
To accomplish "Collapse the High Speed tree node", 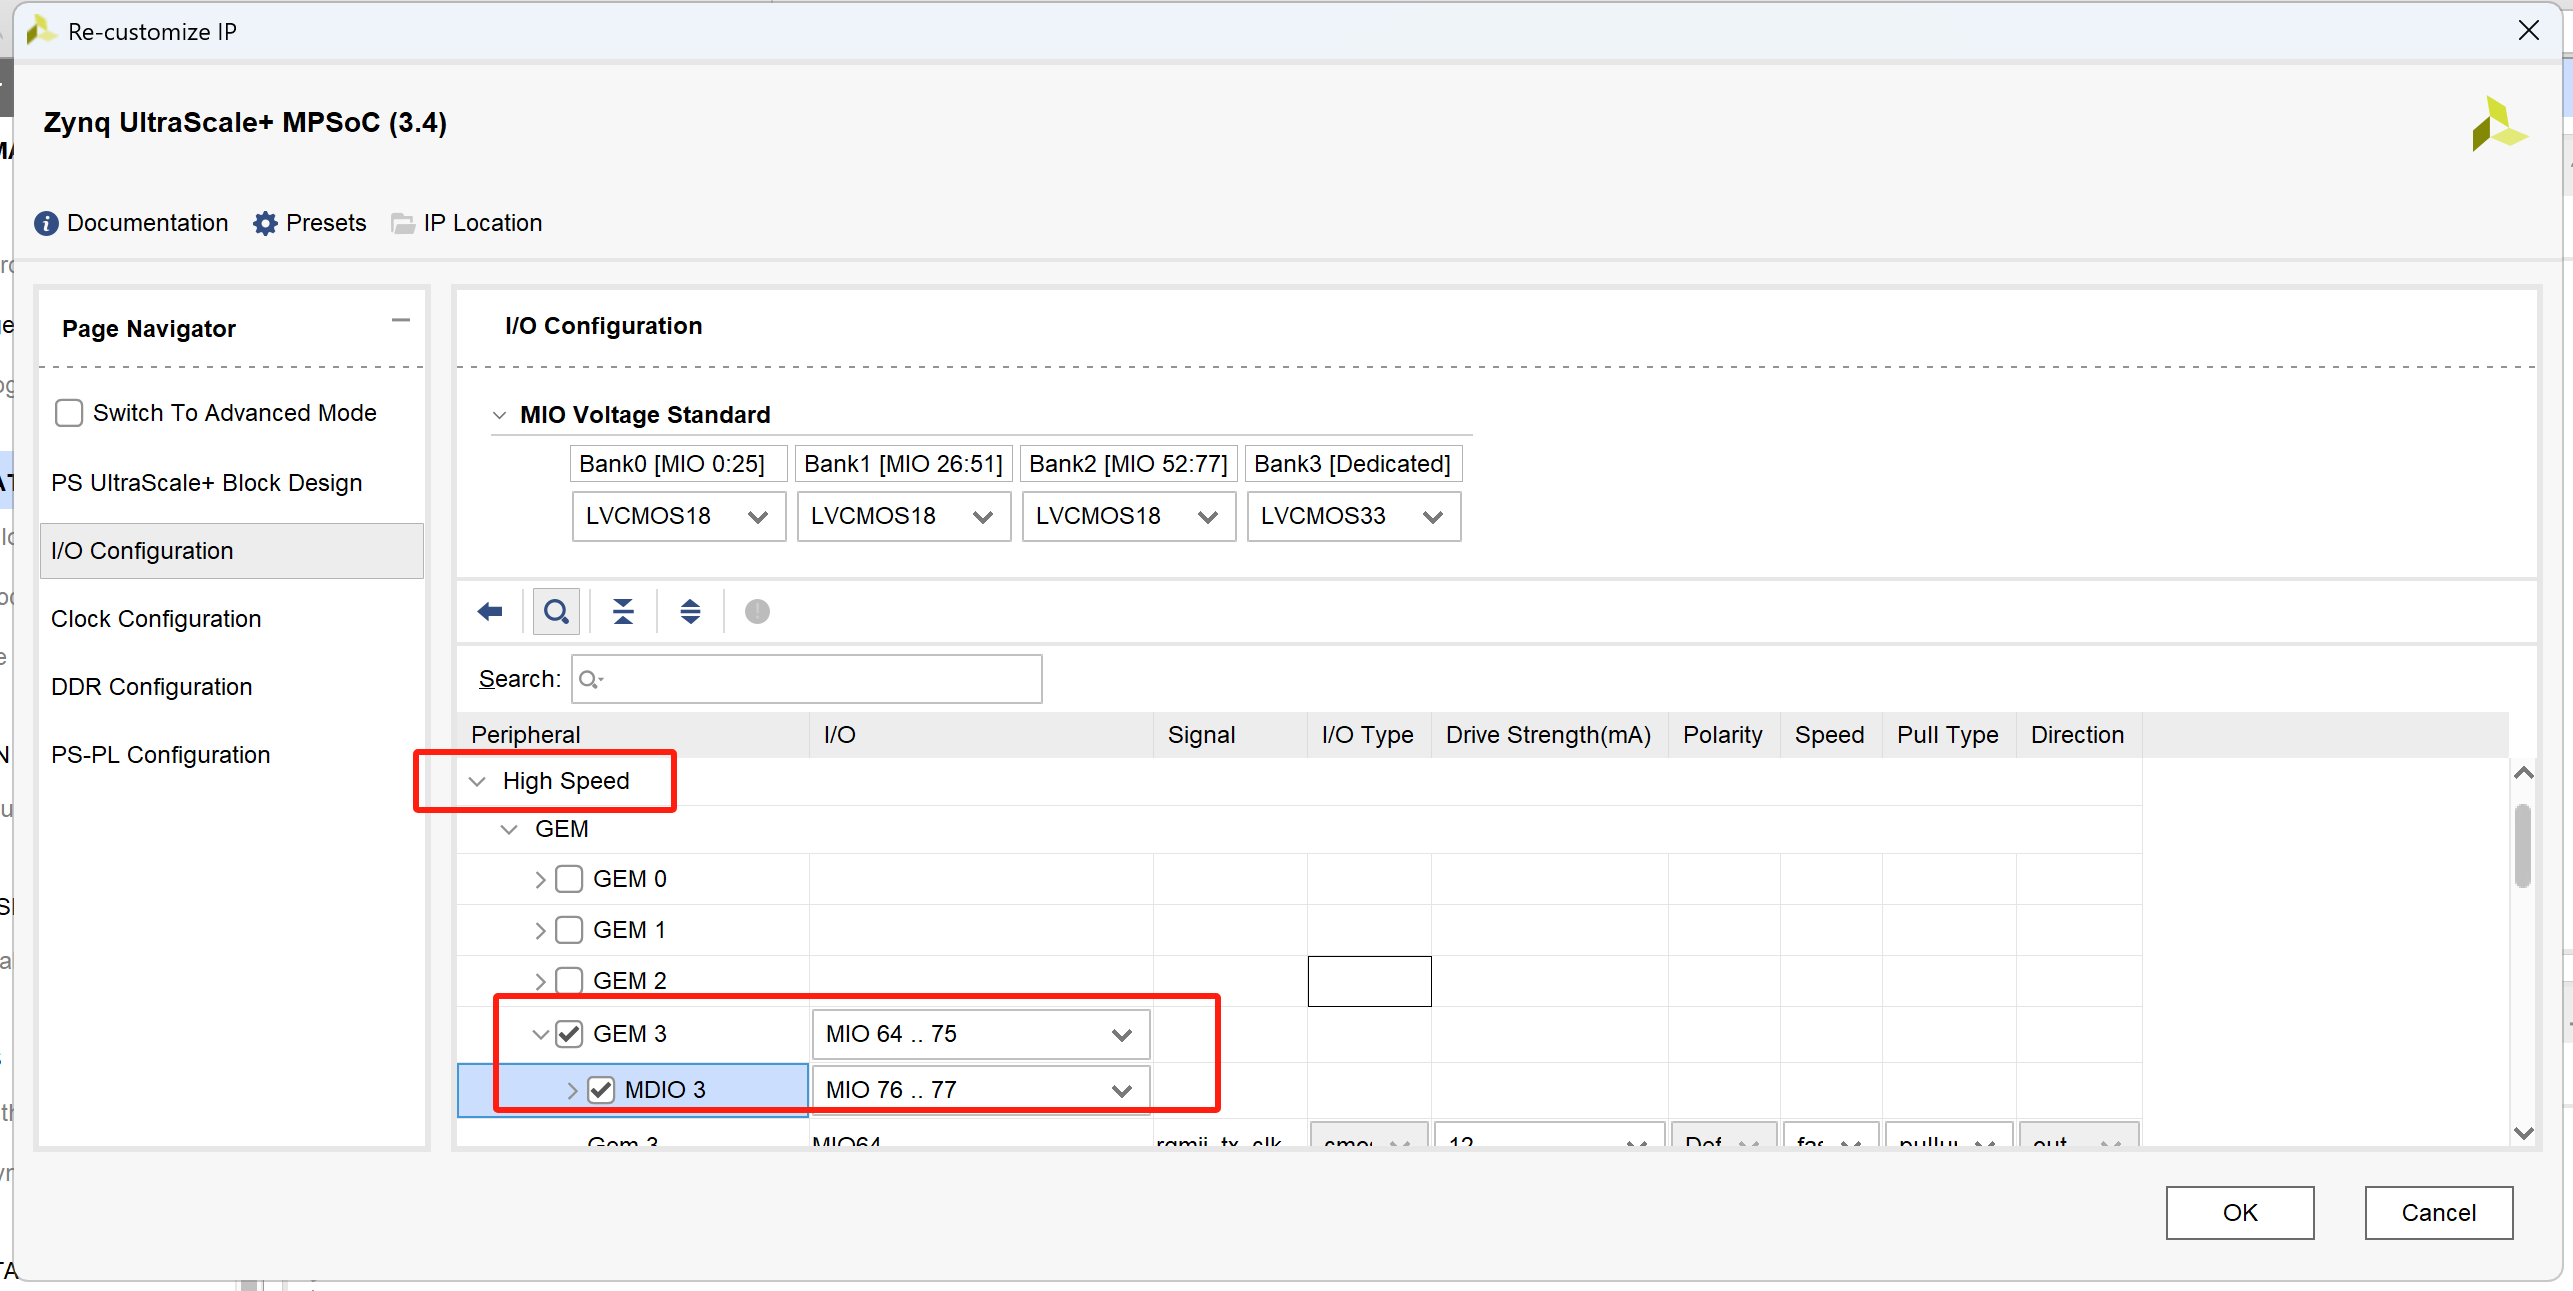I will pyautogui.click(x=478, y=781).
